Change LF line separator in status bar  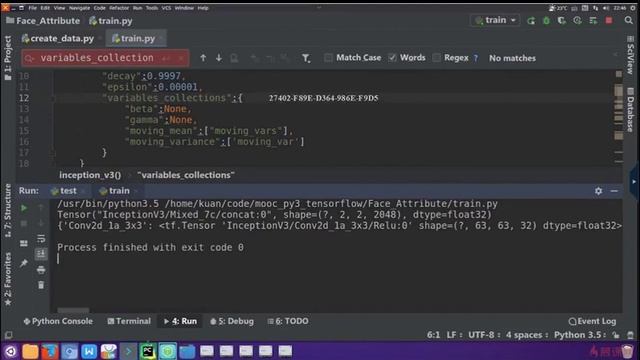coord(454,335)
